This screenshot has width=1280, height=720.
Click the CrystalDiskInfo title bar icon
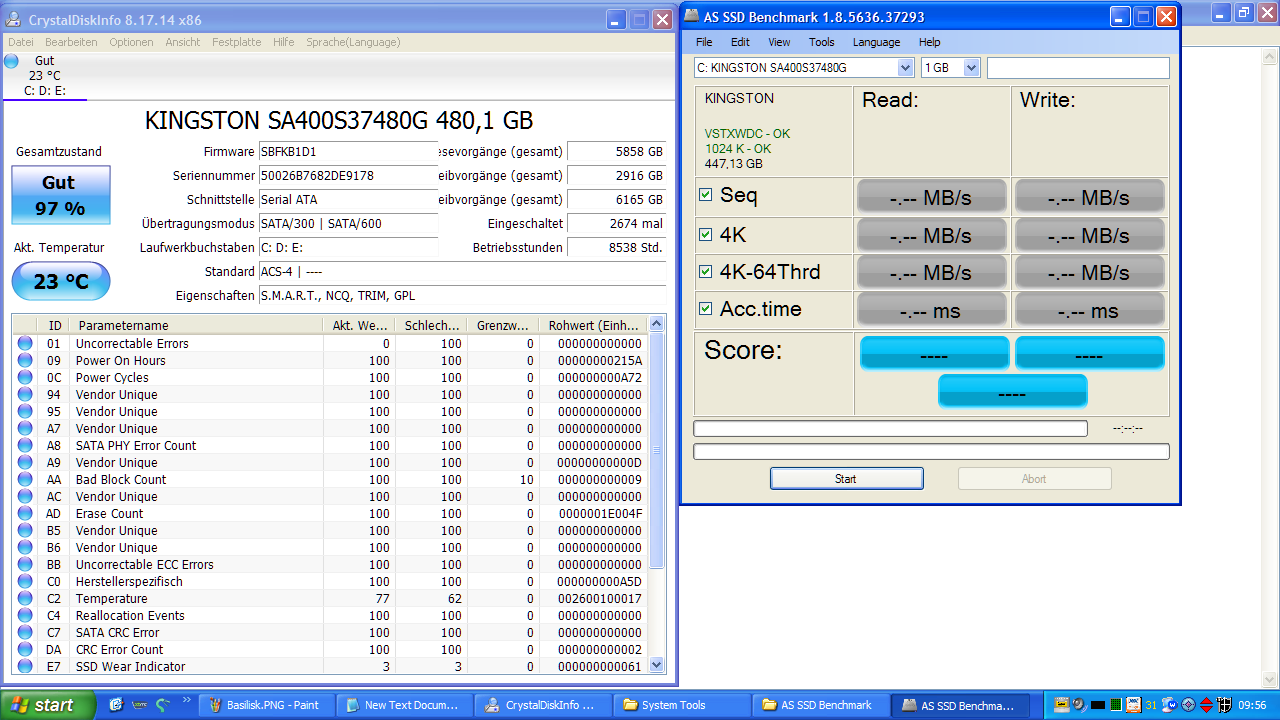[x=15, y=19]
